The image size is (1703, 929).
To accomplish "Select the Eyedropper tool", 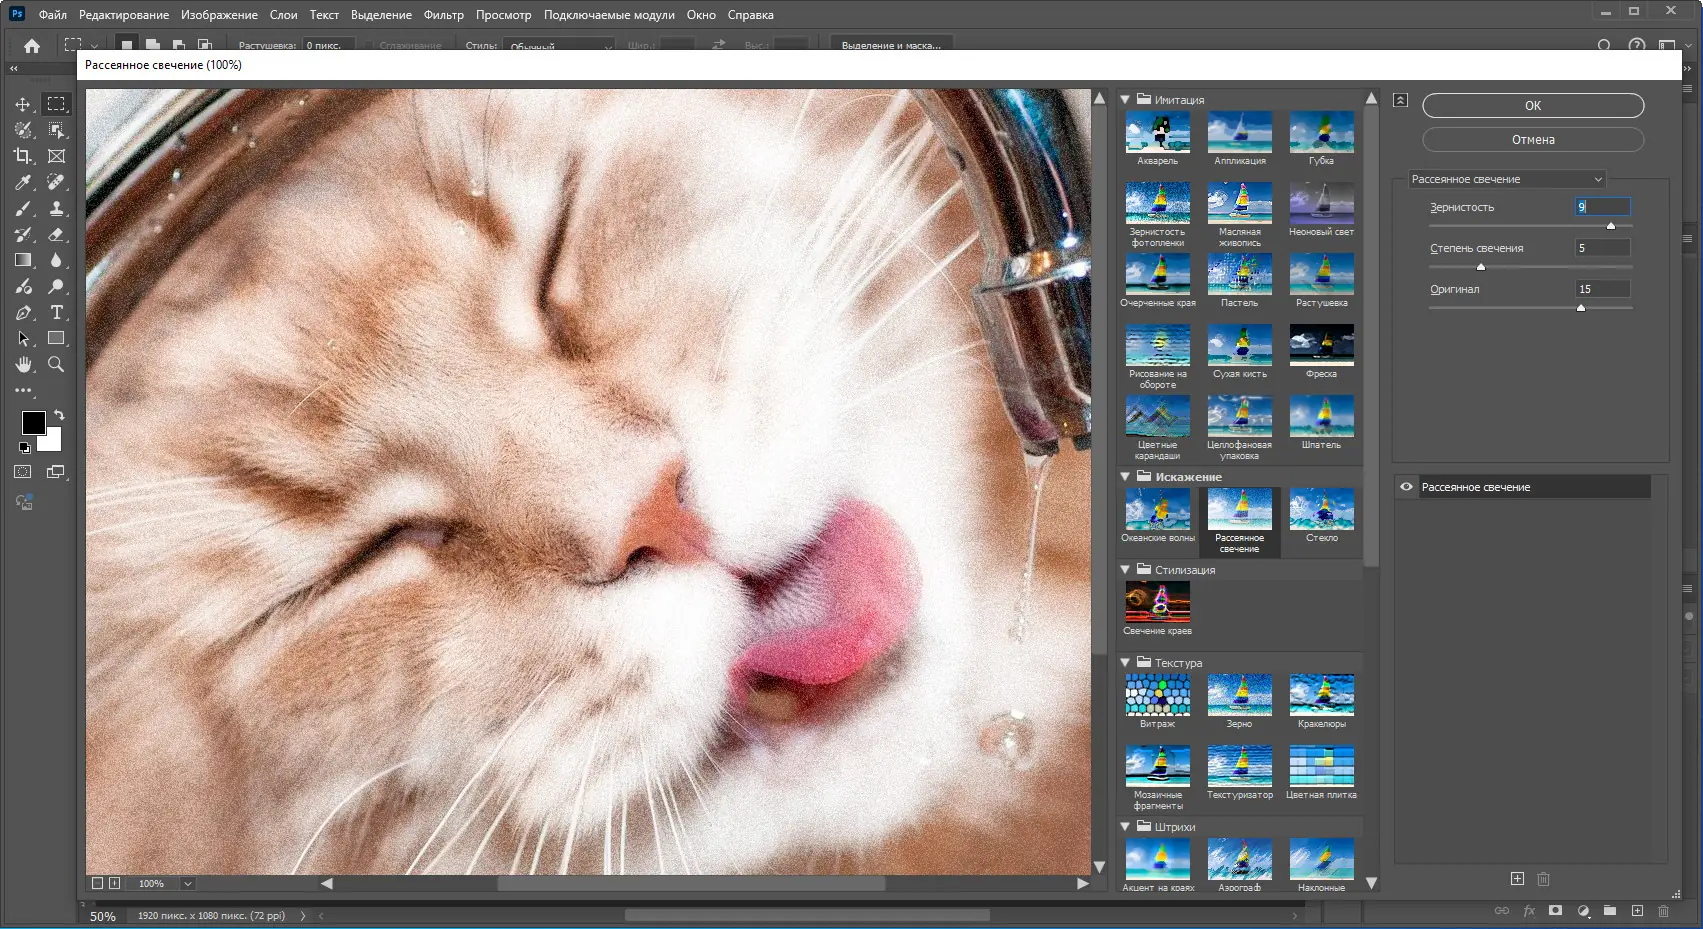I will (22, 182).
